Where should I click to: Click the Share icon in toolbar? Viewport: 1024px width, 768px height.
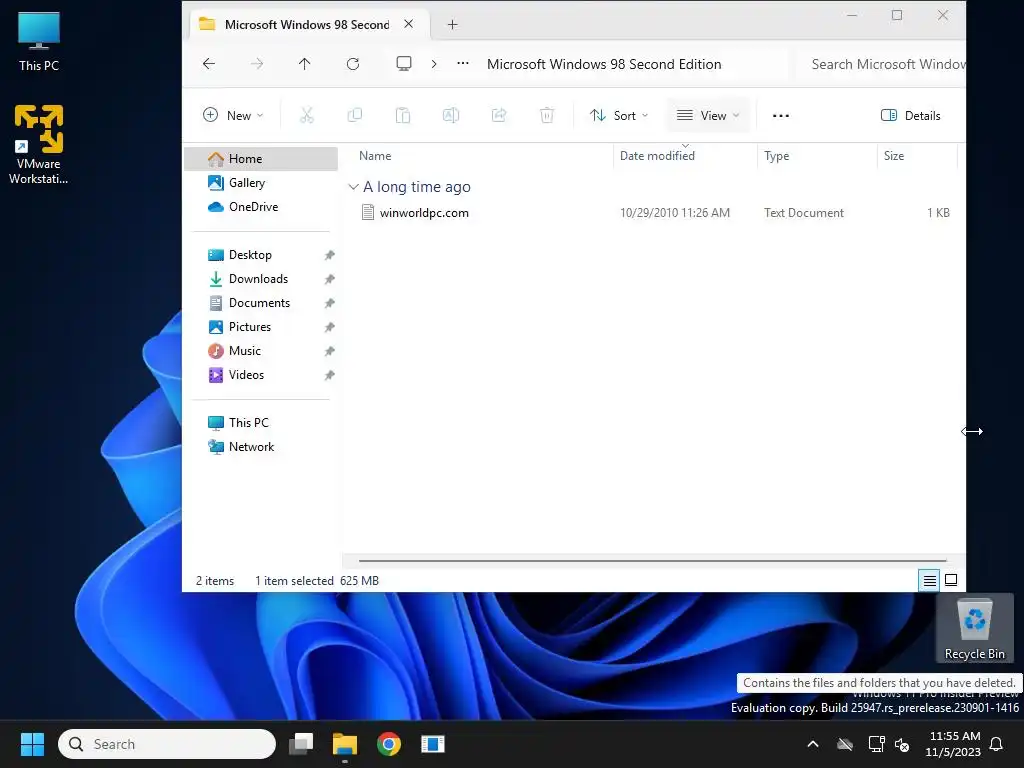(x=499, y=116)
